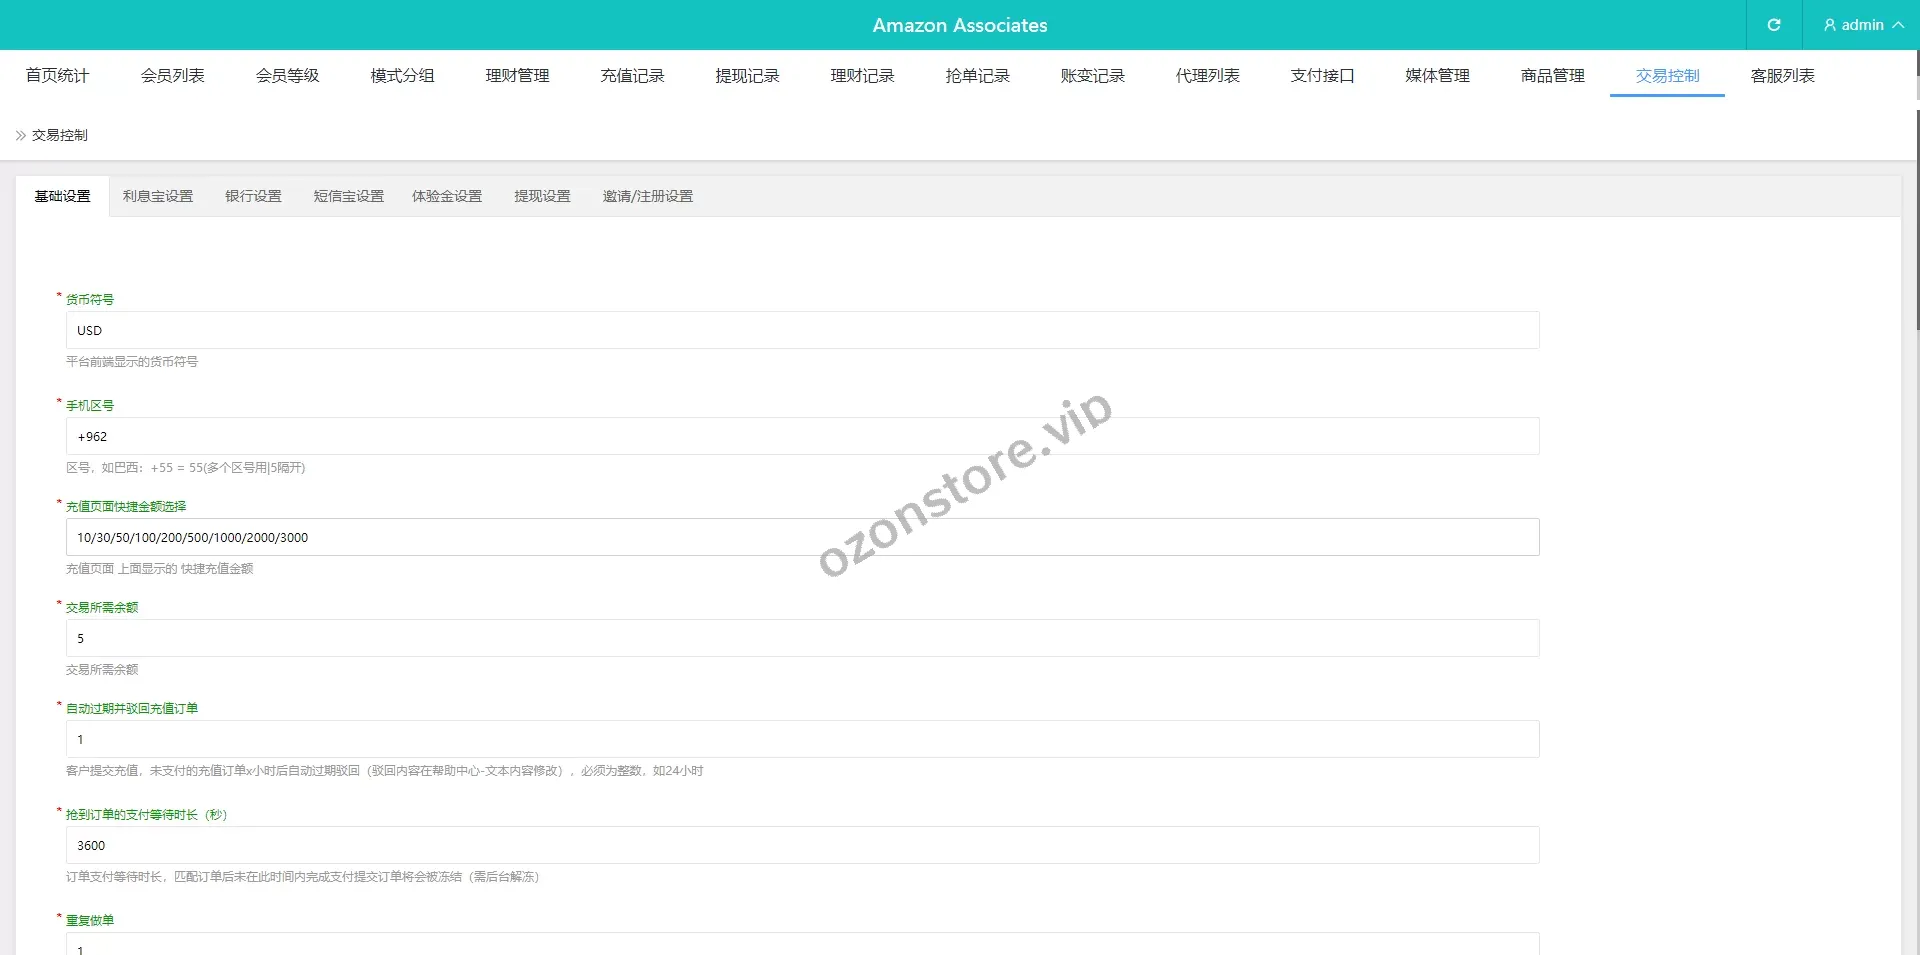Viewport: 1920px width, 955px height.
Task: Switch to the 银行设置 tab
Action: [253, 196]
